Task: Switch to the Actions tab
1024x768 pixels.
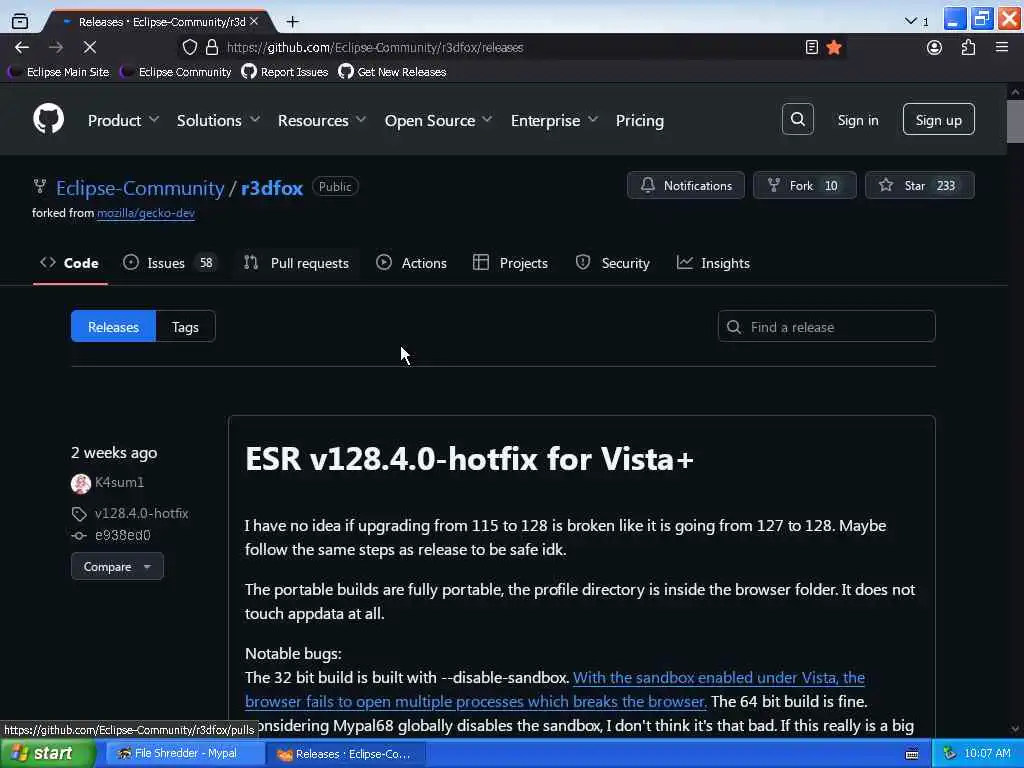Action: [x=411, y=263]
